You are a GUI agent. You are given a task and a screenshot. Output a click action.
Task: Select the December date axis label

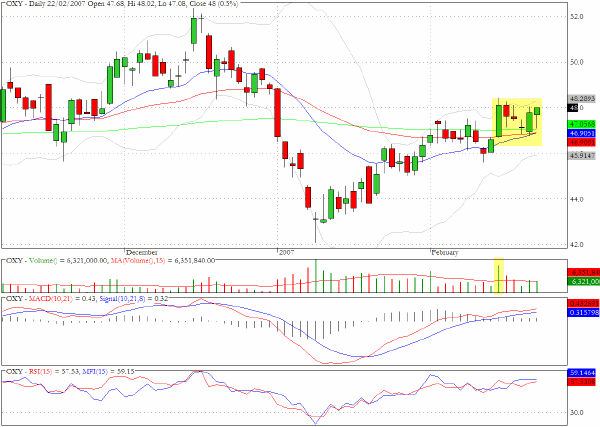(142, 253)
